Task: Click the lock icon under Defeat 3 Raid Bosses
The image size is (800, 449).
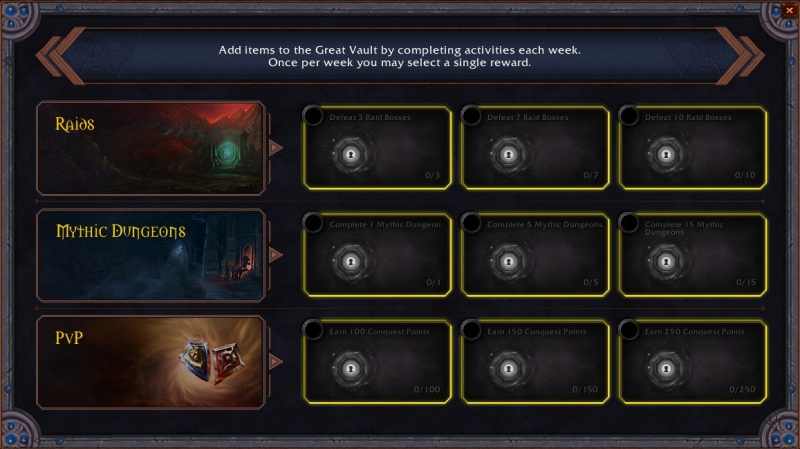Action: click(351, 154)
